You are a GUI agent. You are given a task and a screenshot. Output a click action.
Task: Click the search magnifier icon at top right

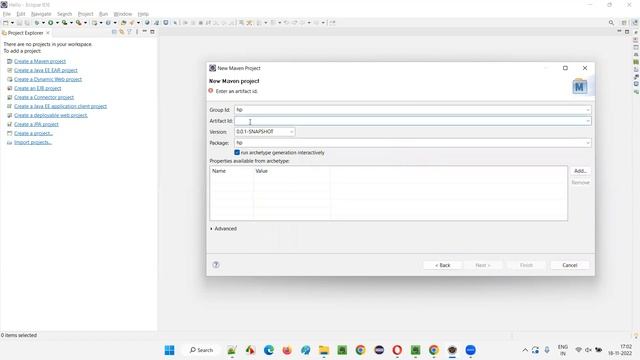(611, 23)
